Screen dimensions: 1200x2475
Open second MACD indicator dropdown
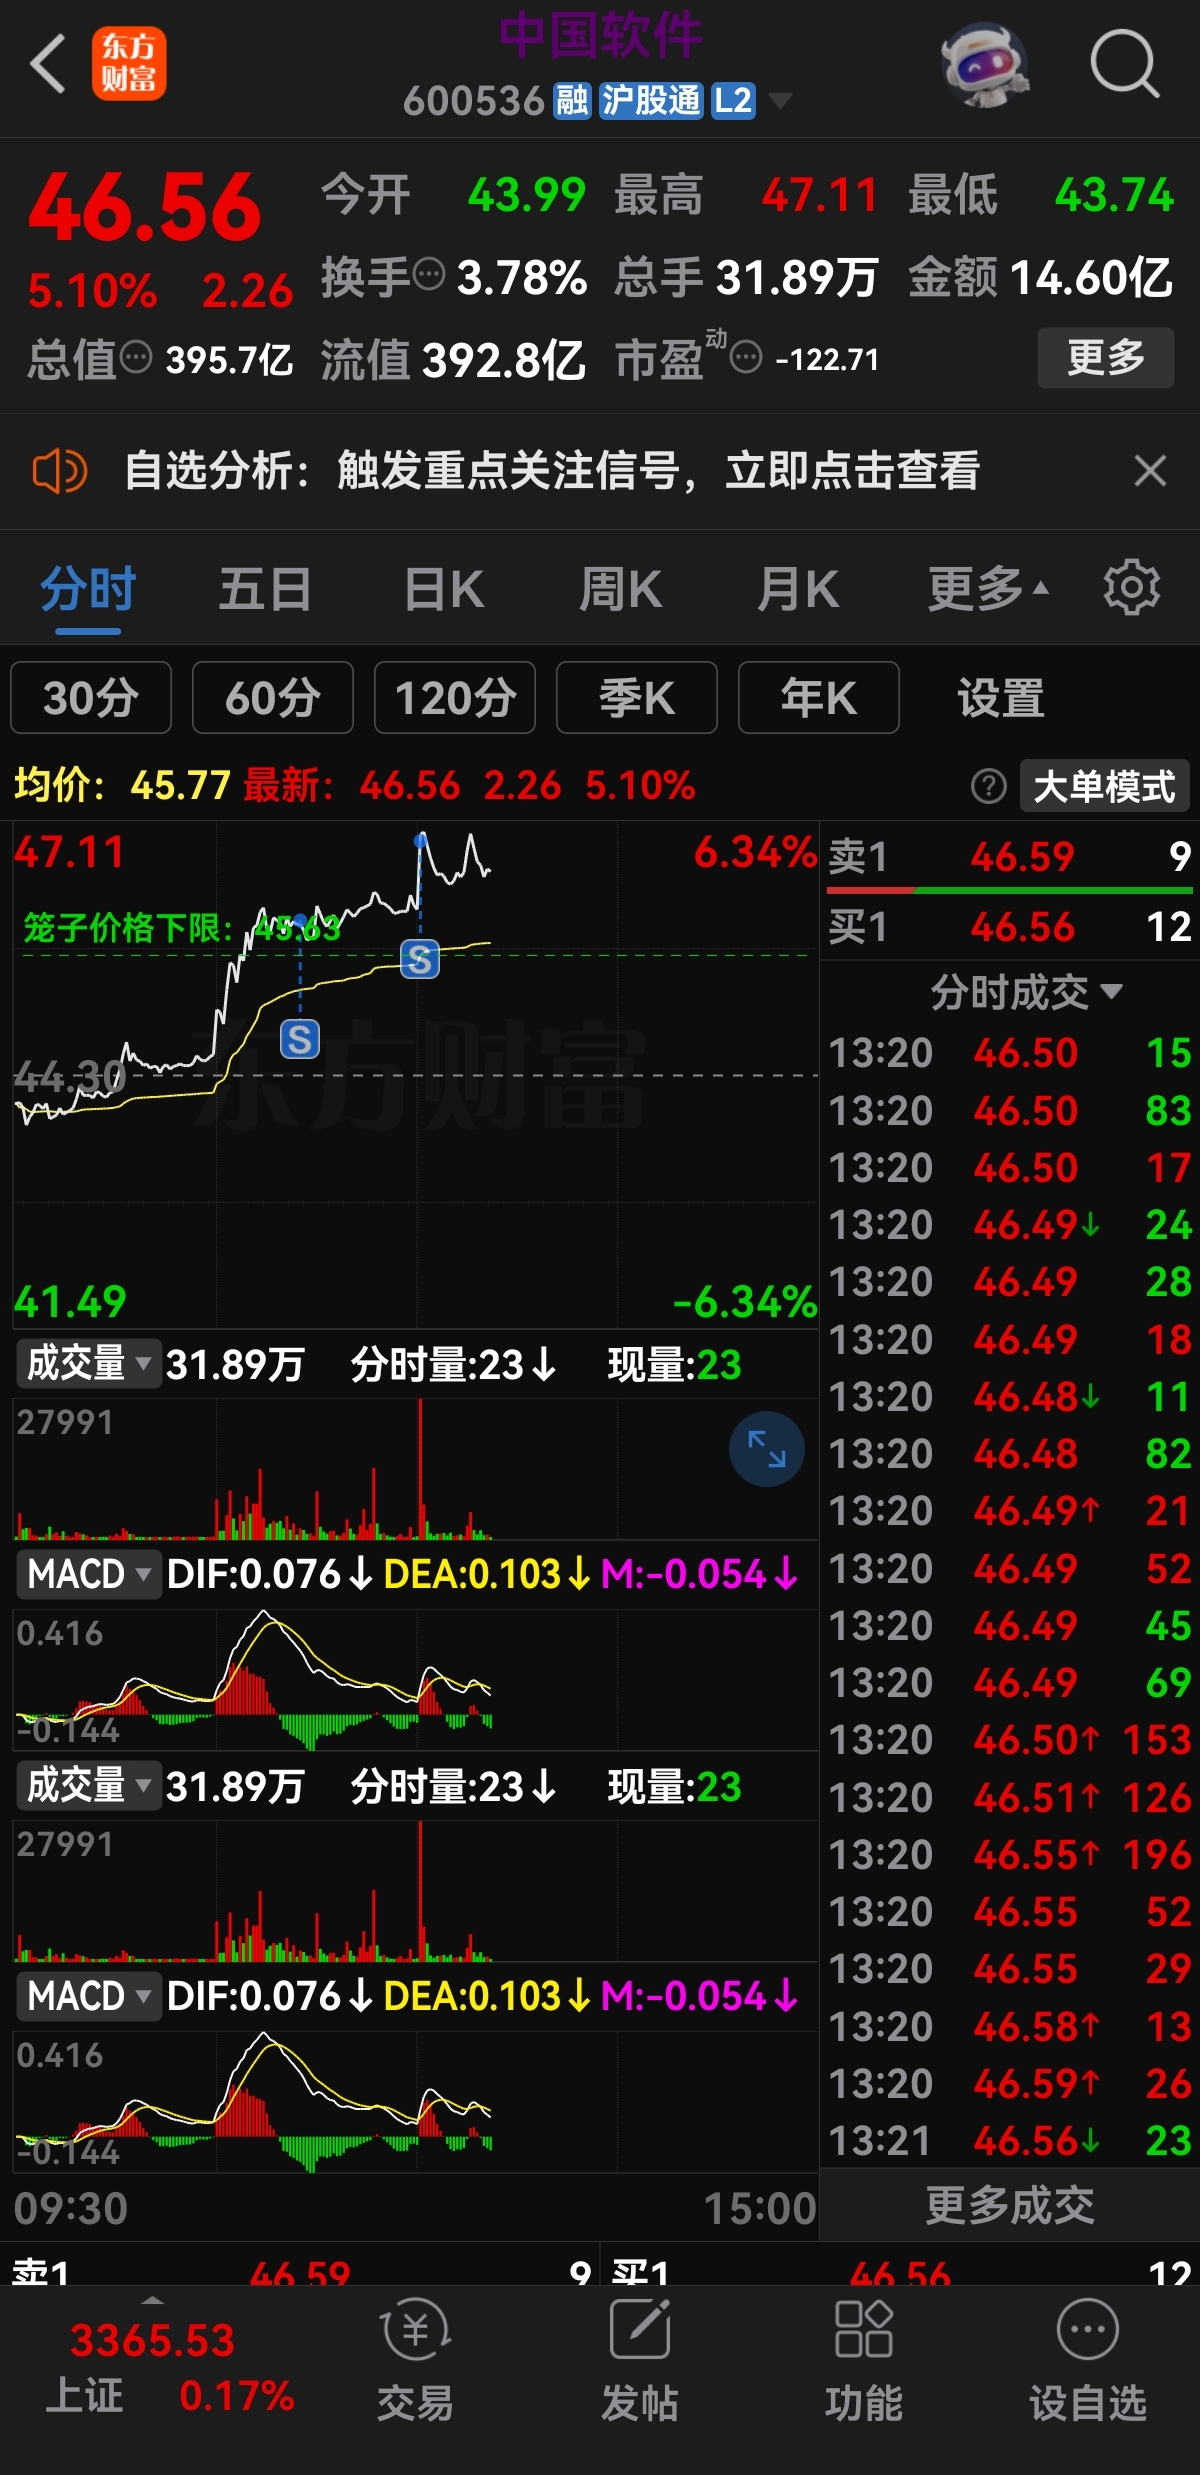[88, 1996]
